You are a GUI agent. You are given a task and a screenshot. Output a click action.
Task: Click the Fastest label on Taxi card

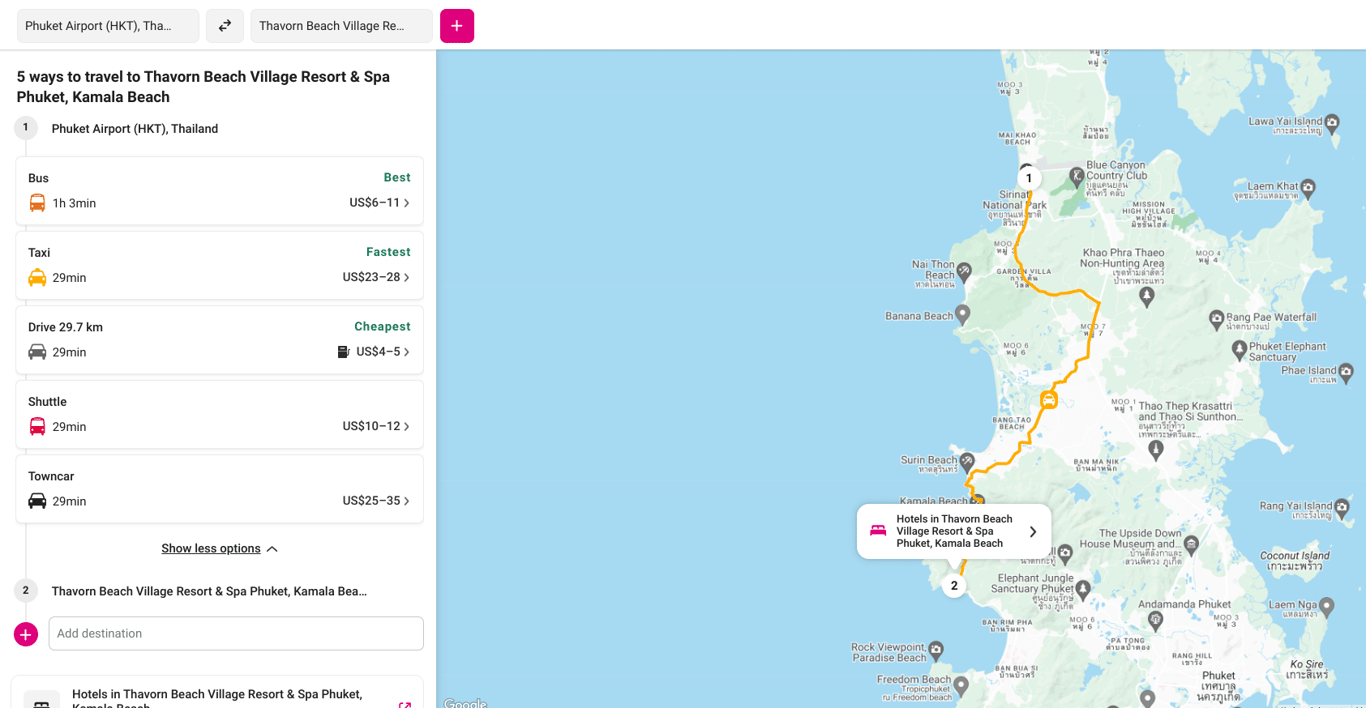pyautogui.click(x=388, y=252)
